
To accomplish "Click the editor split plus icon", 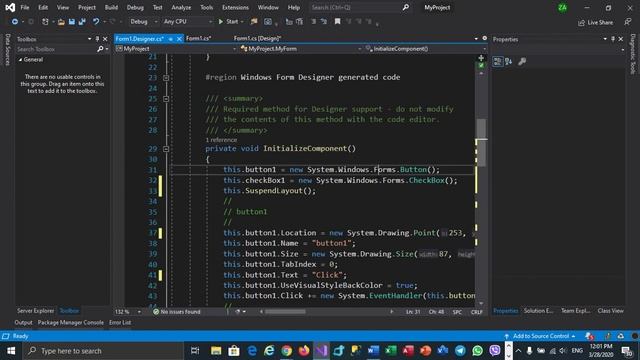I will coord(481,58).
